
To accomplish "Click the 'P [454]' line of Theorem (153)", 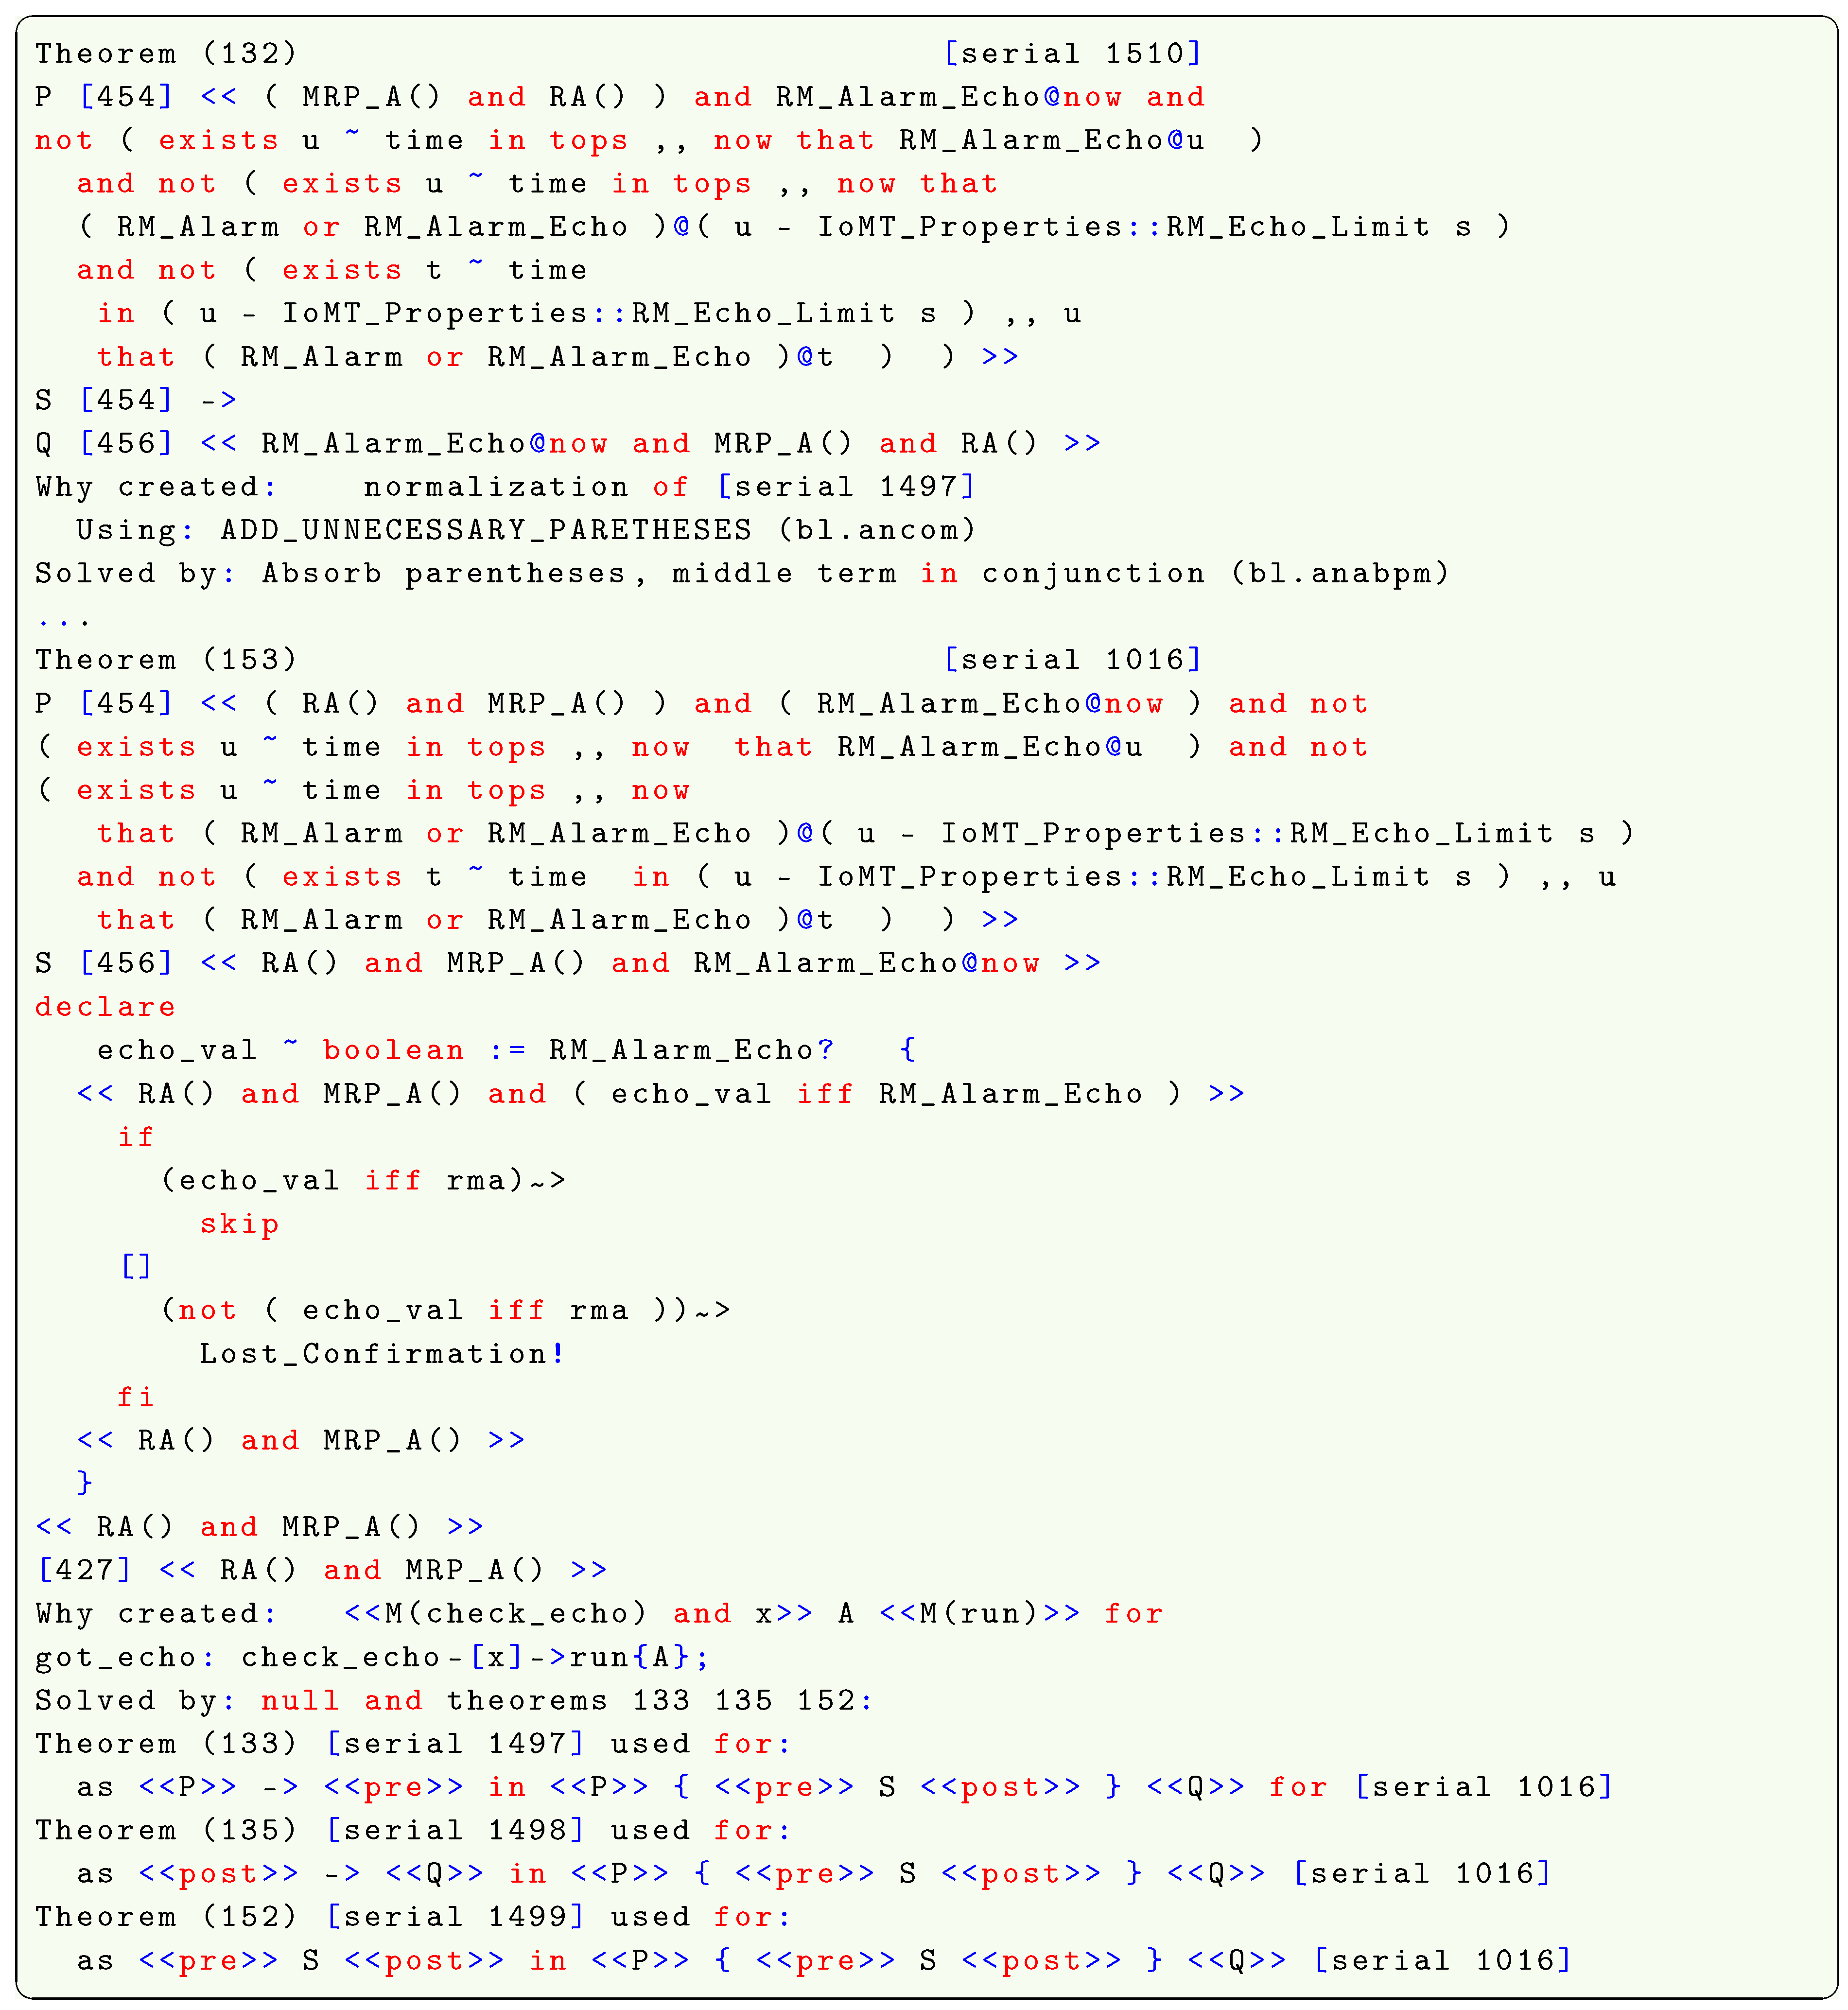I will (x=701, y=703).
